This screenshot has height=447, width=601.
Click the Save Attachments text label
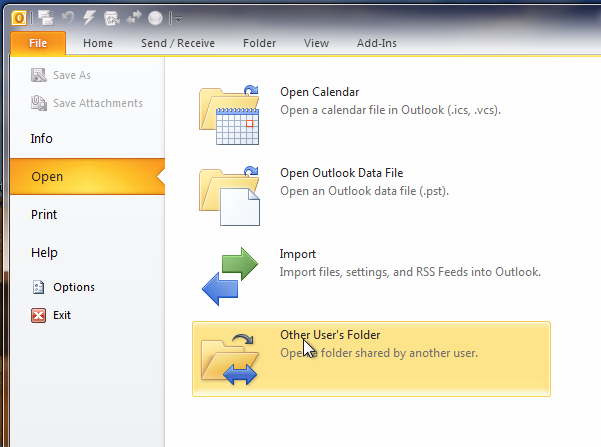(x=98, y=103)
